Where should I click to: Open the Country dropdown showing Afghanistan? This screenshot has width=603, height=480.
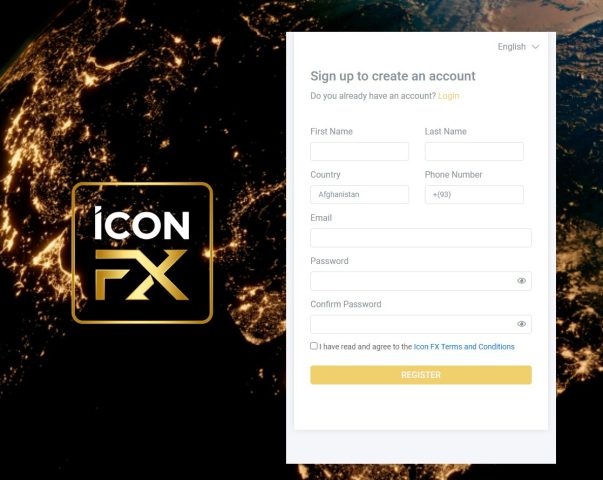pyautogui.click(x=359, y=195)
